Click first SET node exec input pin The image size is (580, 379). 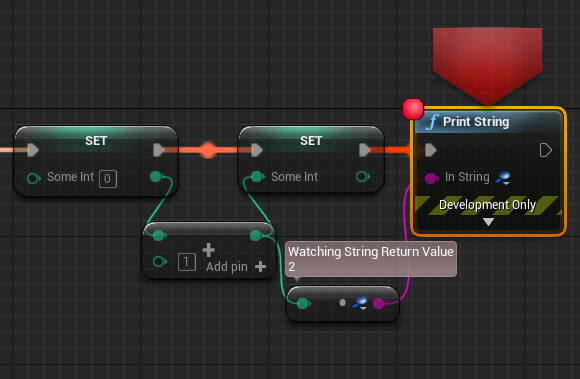(33, 150)
